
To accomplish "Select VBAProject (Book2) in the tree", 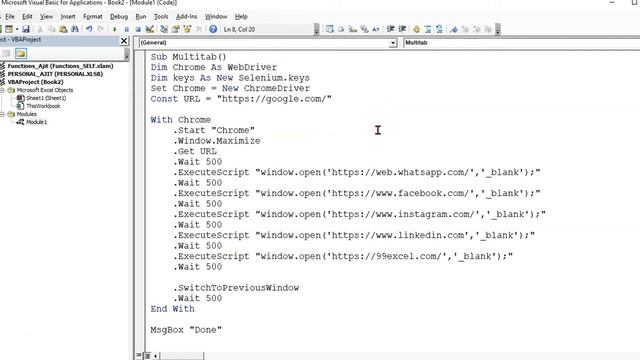I will pyautogui.click(x=36, y=82).
